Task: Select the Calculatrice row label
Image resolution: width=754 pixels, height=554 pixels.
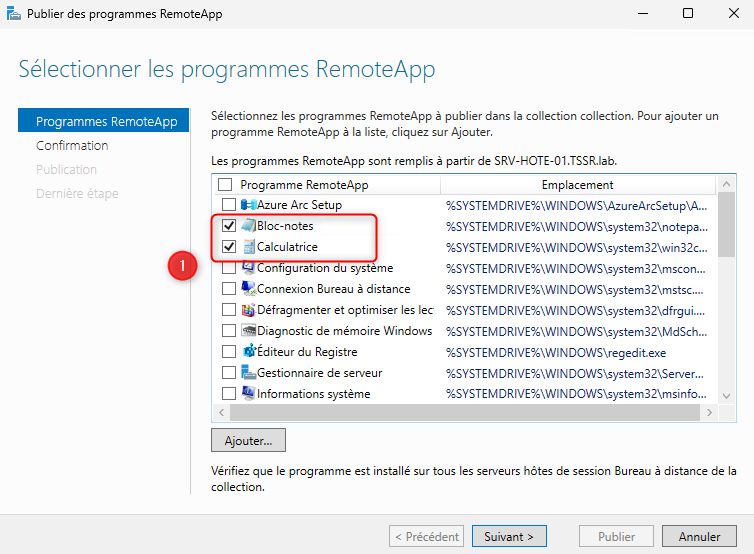Action: (287, 247)
